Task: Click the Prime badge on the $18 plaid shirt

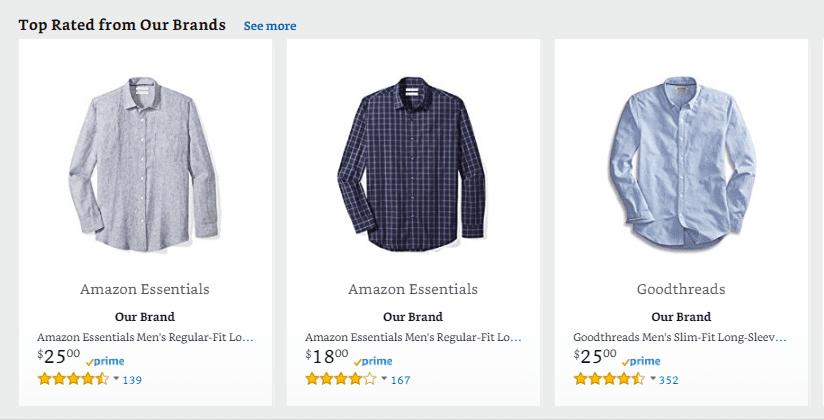Action: coord(373,361)
